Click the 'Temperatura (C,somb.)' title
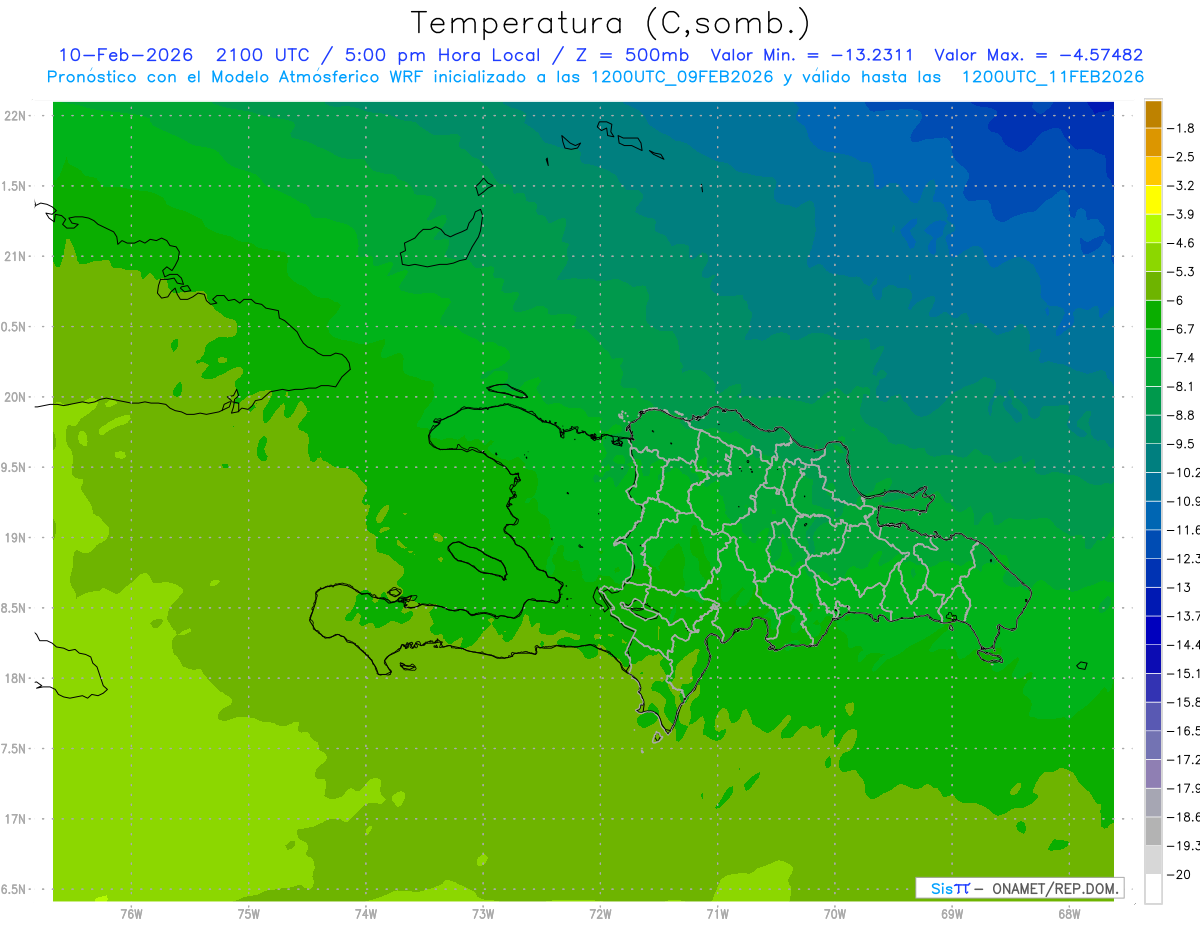Screen dimensions: 1200x927 [612, 23]
